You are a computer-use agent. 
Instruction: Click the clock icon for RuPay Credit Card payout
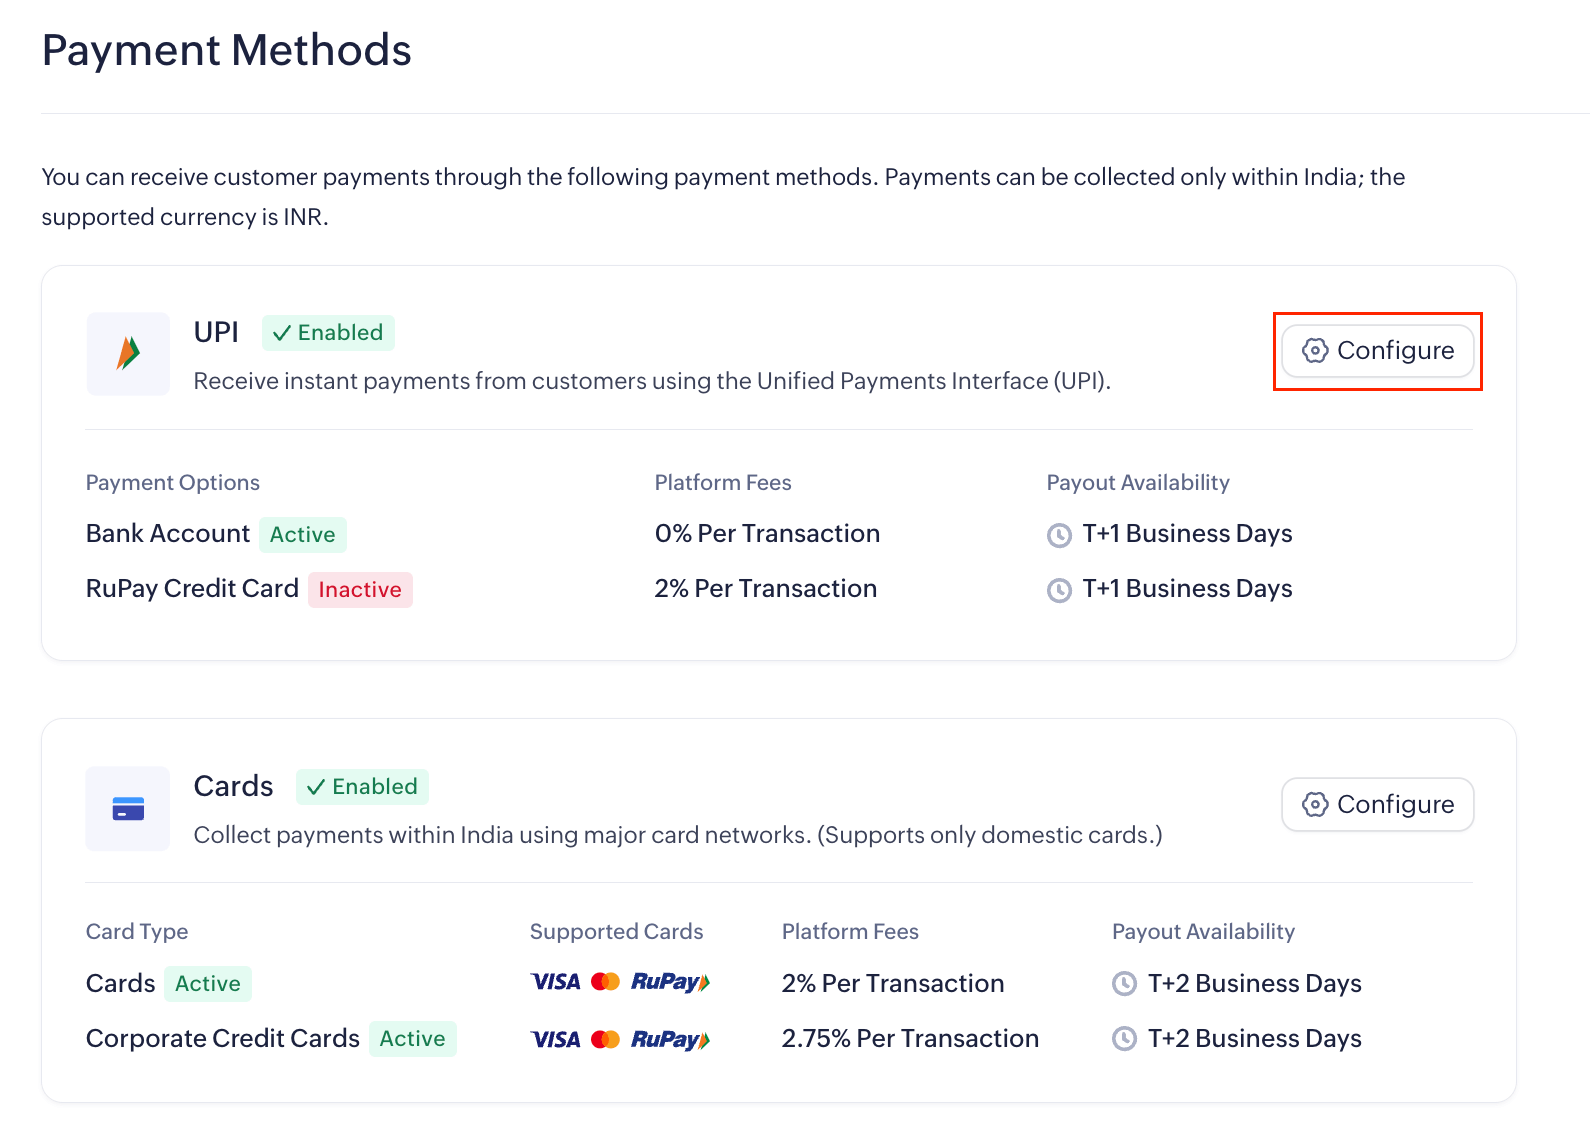tap(1059, 590)
